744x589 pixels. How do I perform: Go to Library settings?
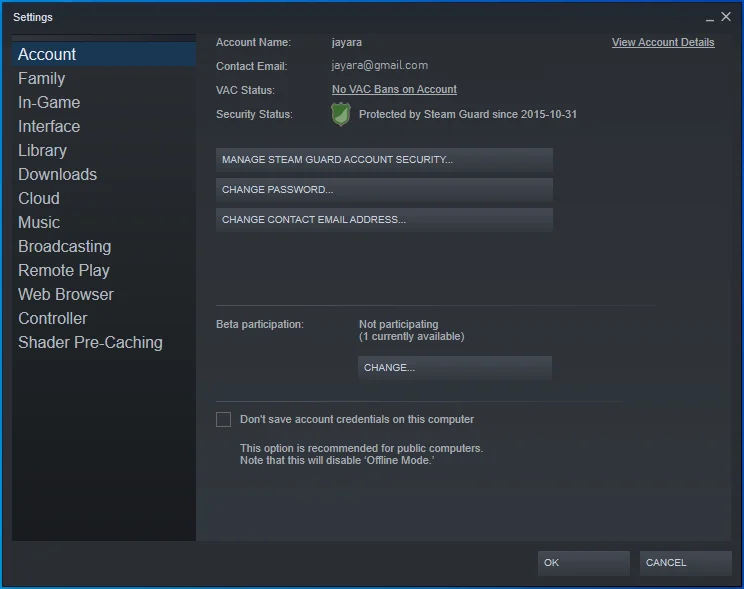click(x=104, y=150)
